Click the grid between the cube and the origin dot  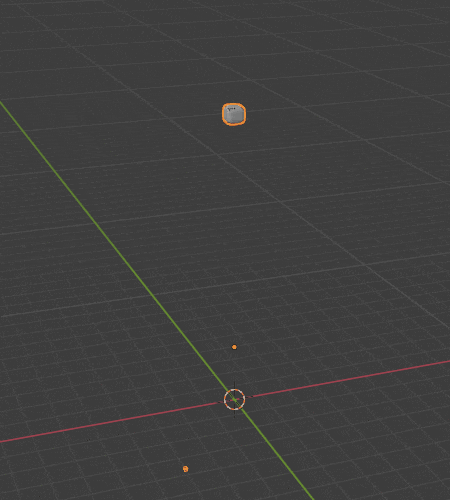coord(234,233)
